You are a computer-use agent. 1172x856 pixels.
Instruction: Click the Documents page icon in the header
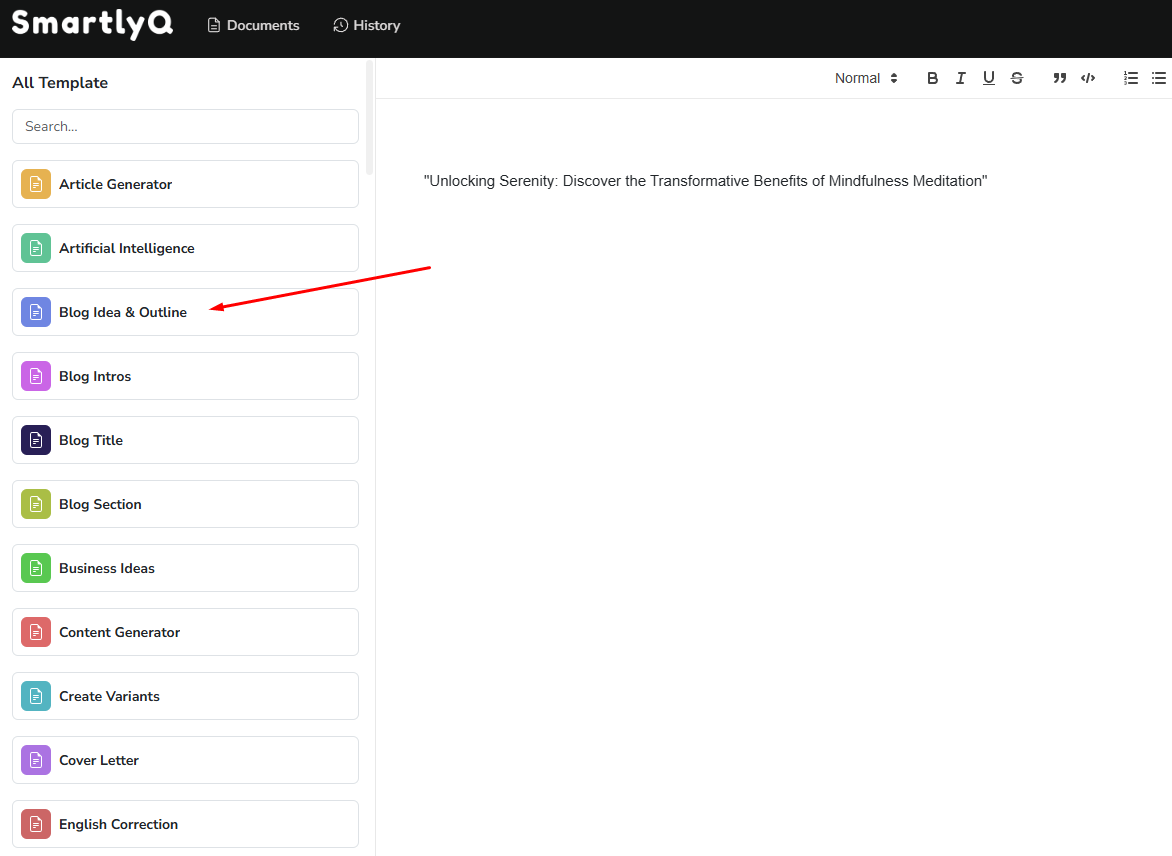click(x=214, y=25)
